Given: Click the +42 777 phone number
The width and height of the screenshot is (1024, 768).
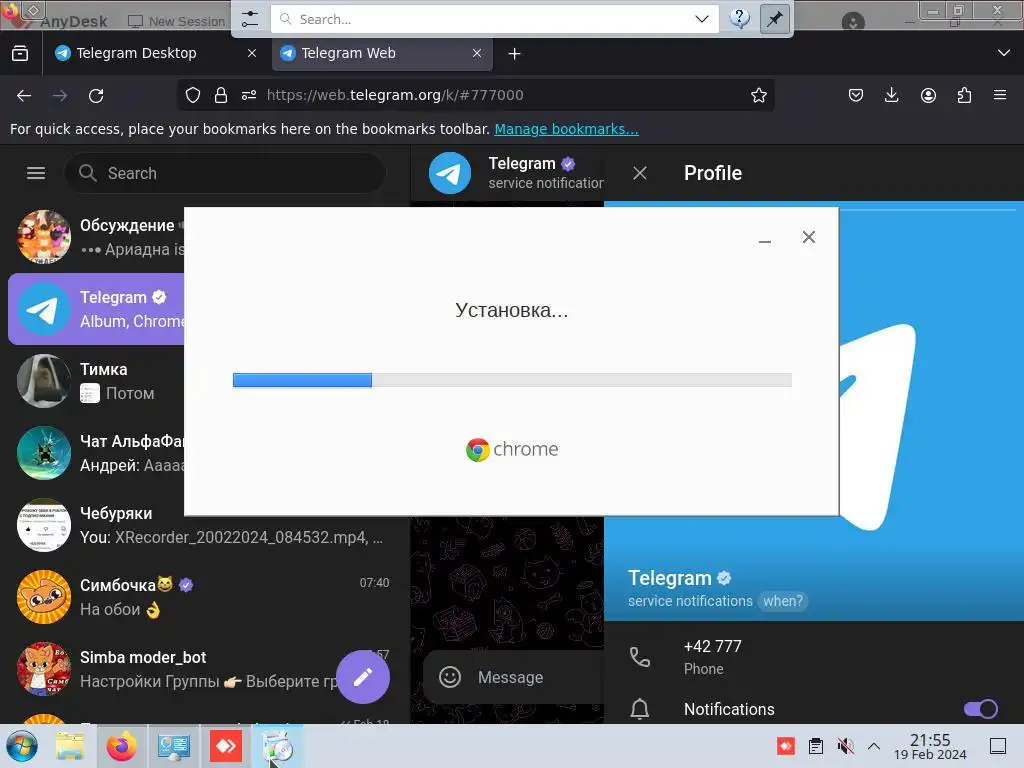Looking at the screenshot, I should coord(712,647).
